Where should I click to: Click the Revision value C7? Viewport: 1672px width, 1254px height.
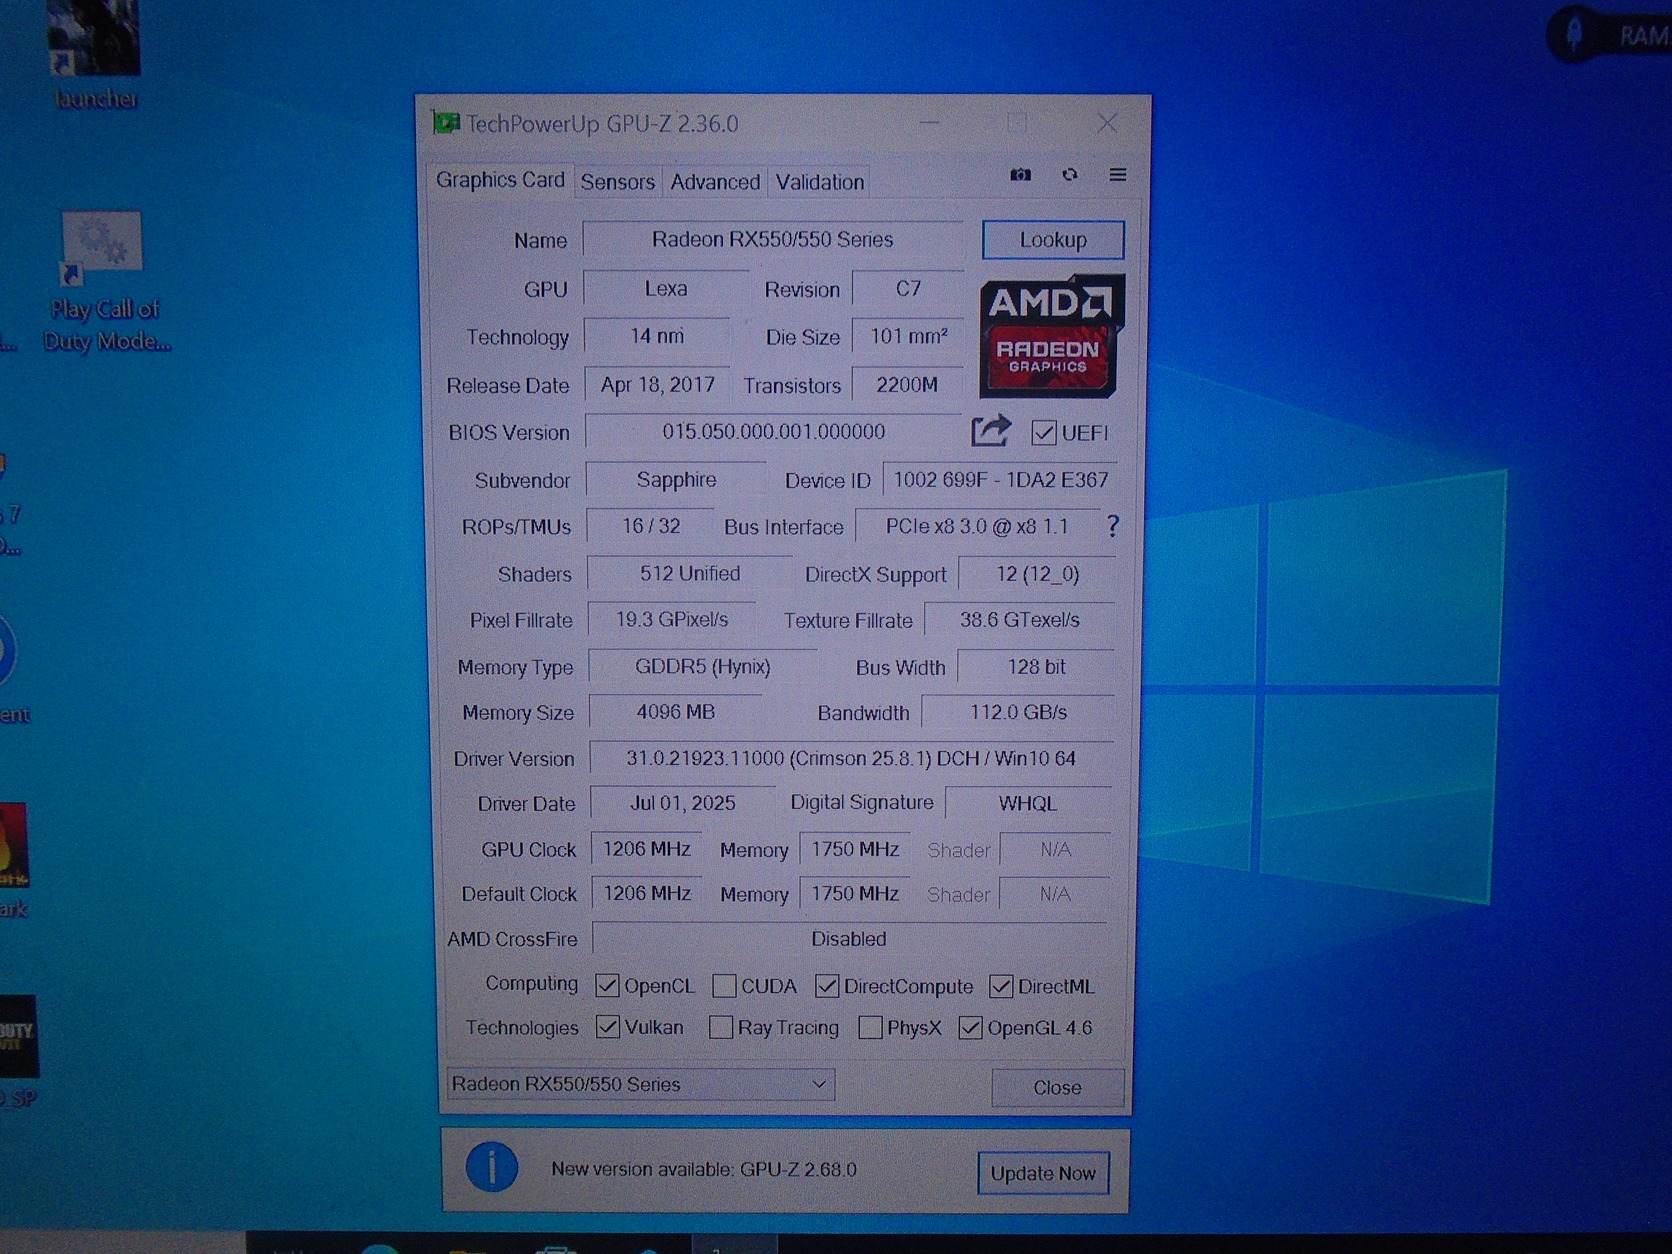[908, 288]
